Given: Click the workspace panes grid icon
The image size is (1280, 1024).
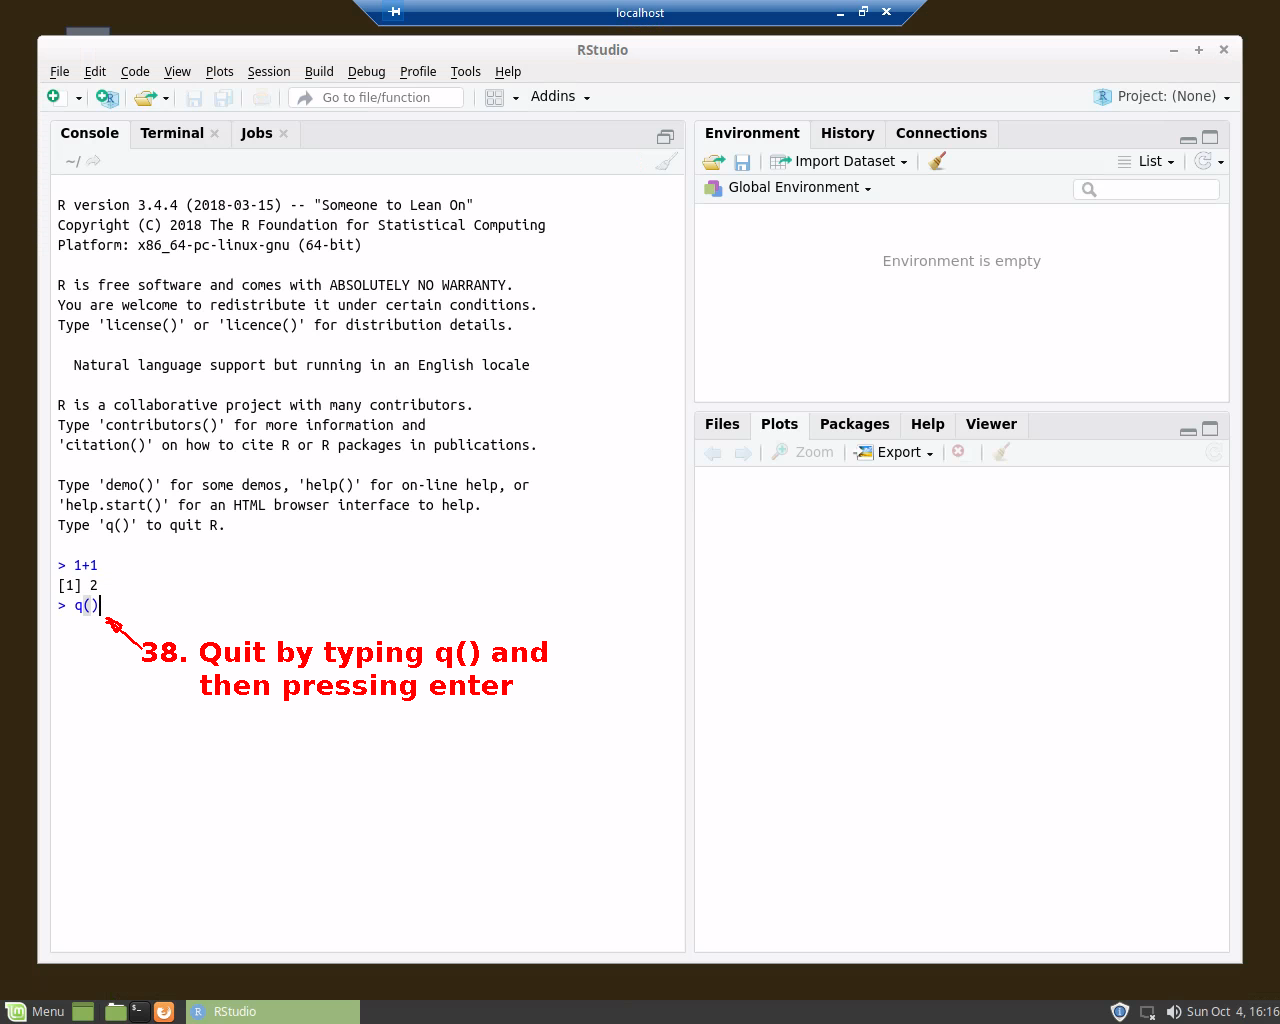Looking at the screenshot, I should [x=494, y=97].
